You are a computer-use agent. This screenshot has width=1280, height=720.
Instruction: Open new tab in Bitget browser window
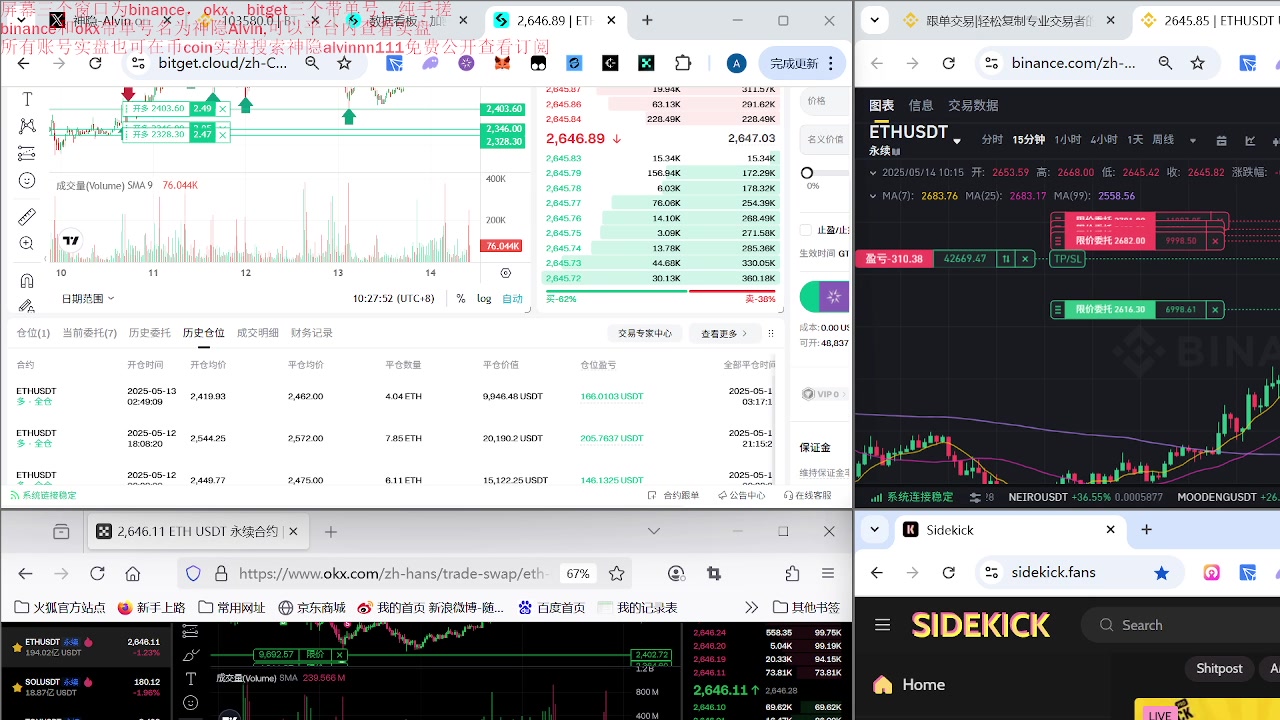(x=647, y=20)
